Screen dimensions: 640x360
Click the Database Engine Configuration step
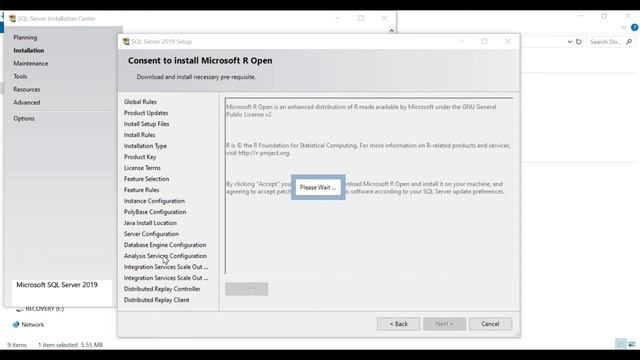(x=165, y=245)
